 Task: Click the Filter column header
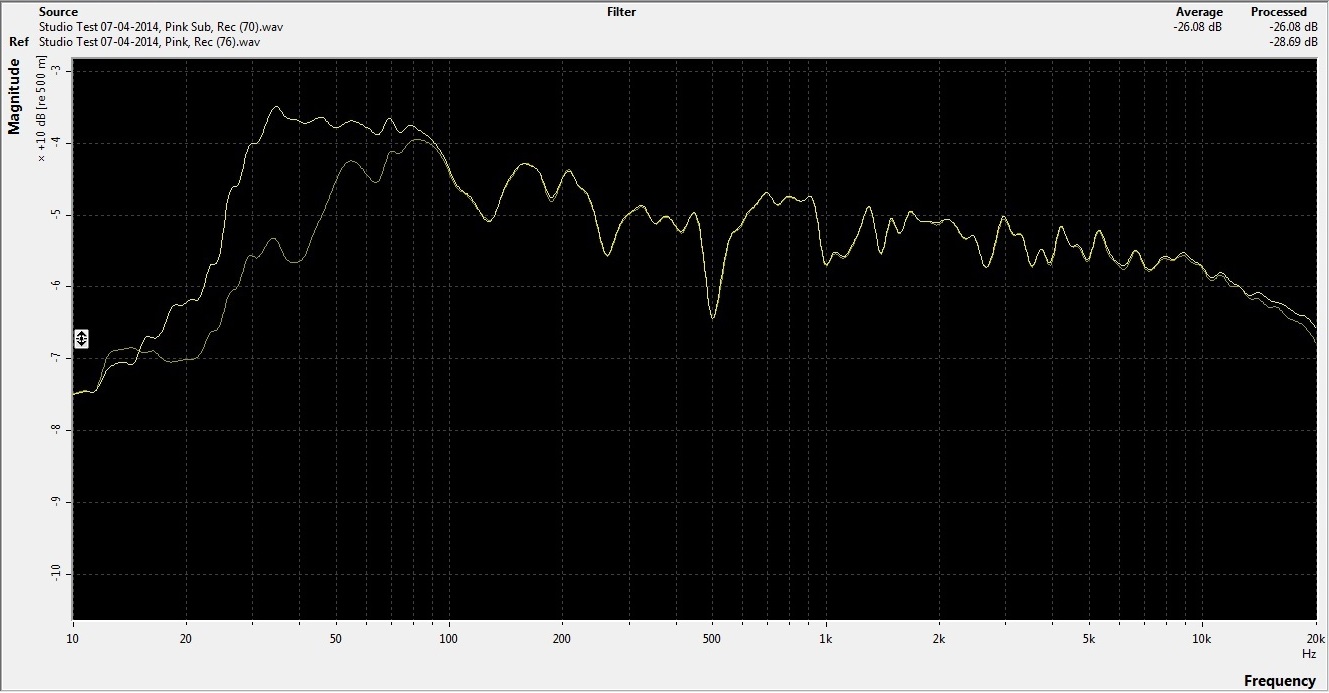tap(621, 12)
